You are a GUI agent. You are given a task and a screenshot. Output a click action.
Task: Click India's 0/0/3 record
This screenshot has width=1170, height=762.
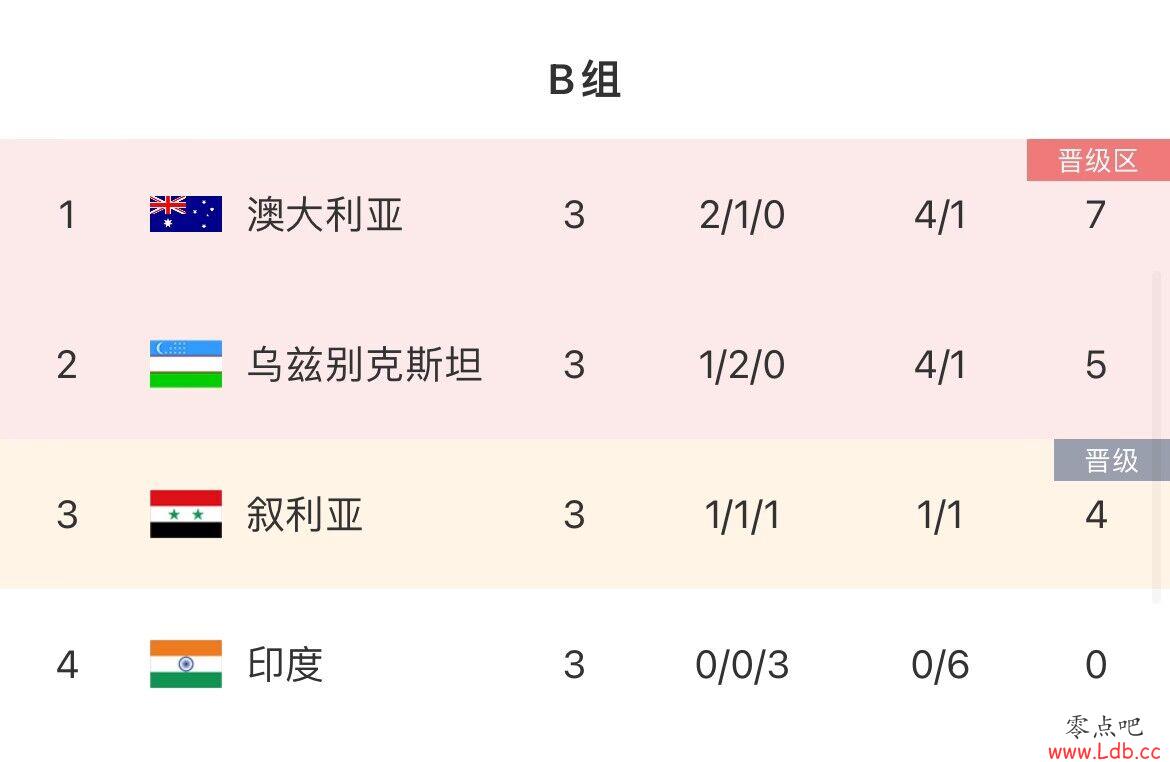742,665
